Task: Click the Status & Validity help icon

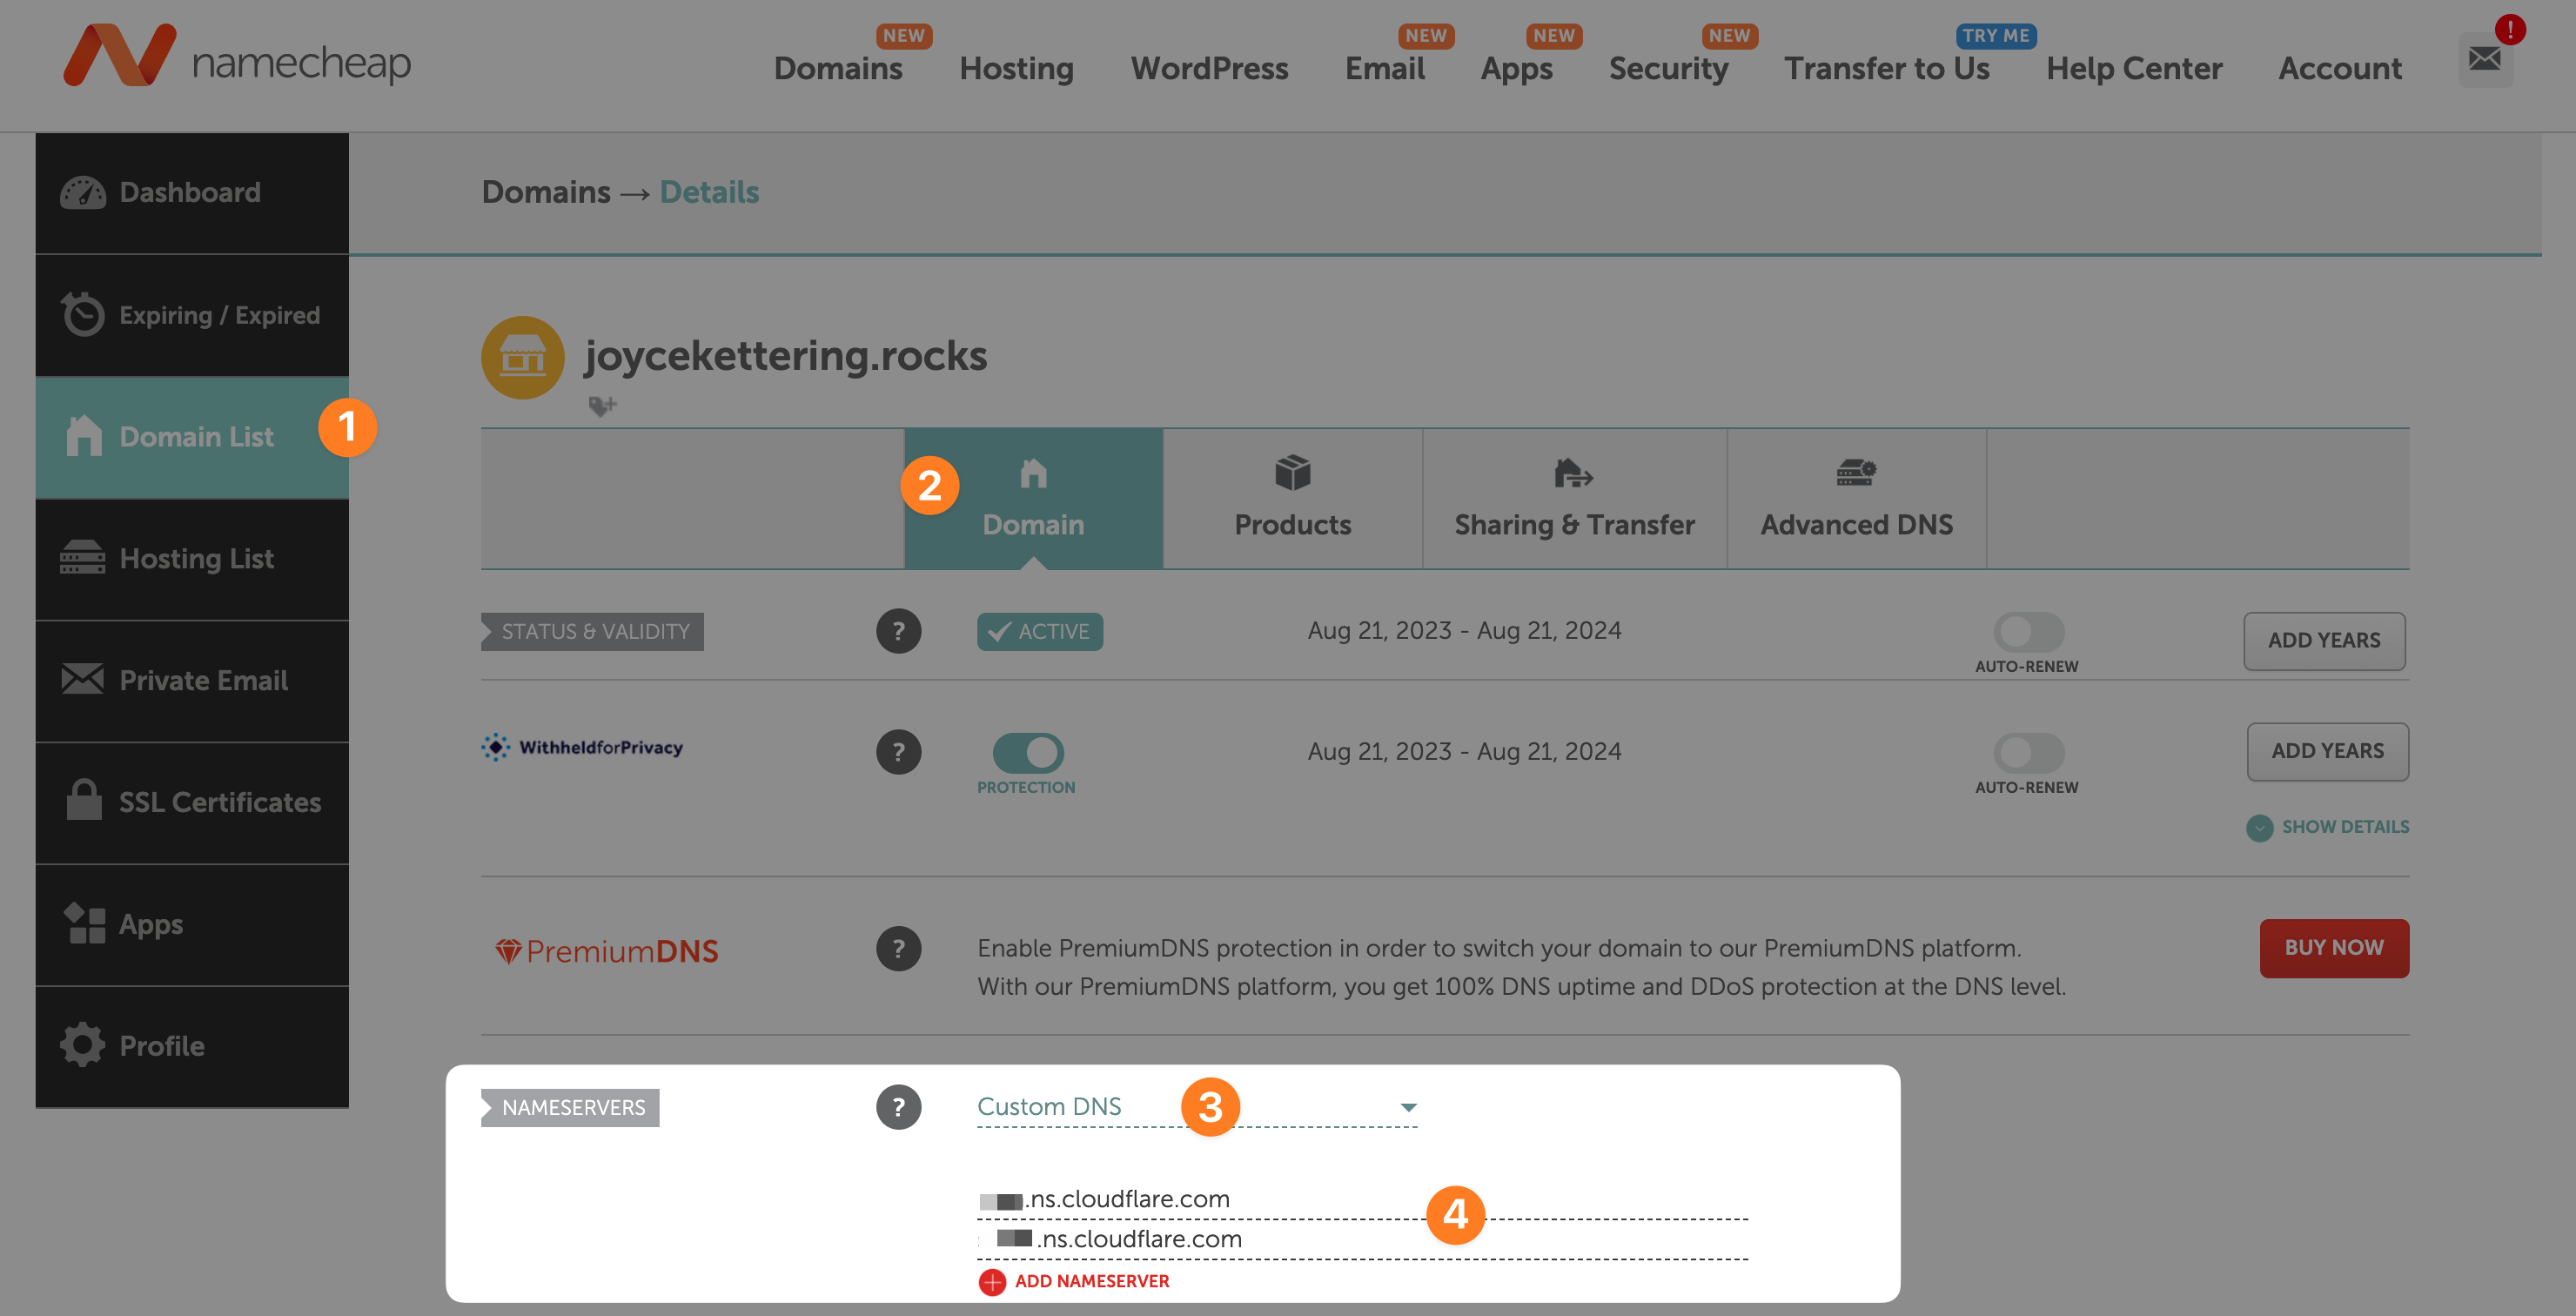Action: (899, 631)
